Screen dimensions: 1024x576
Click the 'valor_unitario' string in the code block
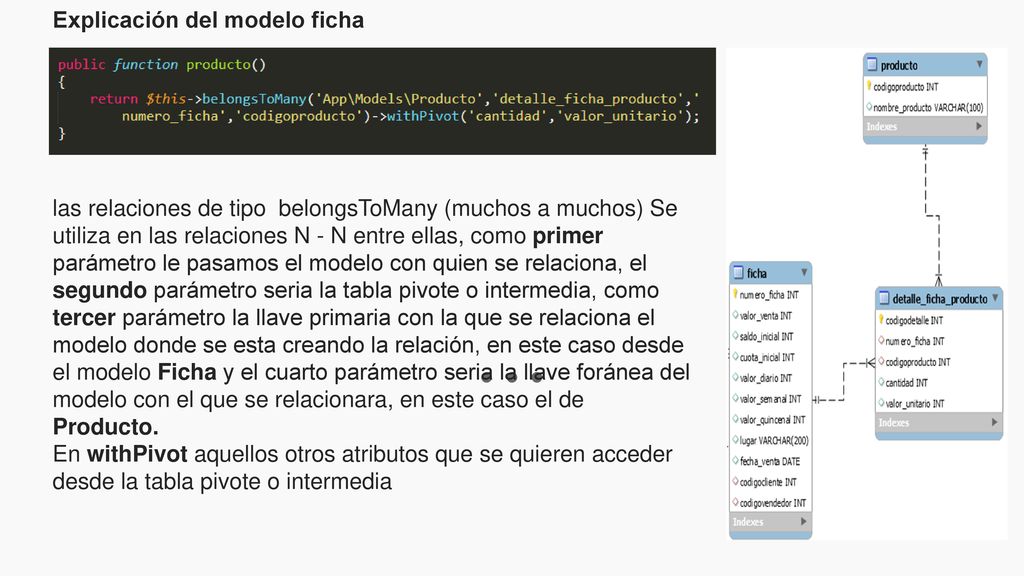point(620,116)
